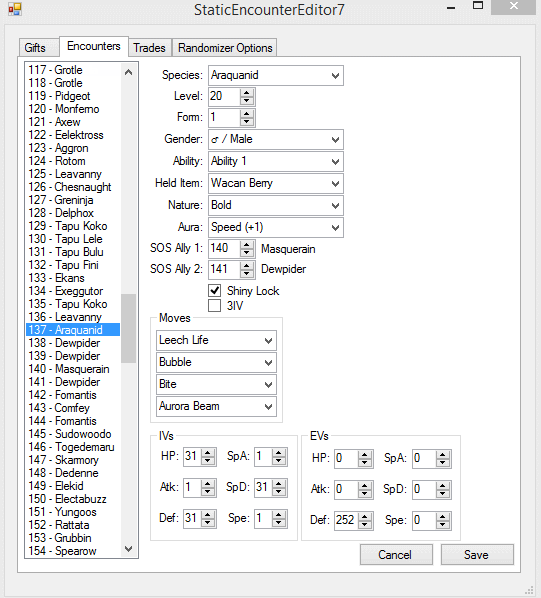
Task: Click the StaticEncounterEditor7 app icon
Action: [x=15, y=9]
